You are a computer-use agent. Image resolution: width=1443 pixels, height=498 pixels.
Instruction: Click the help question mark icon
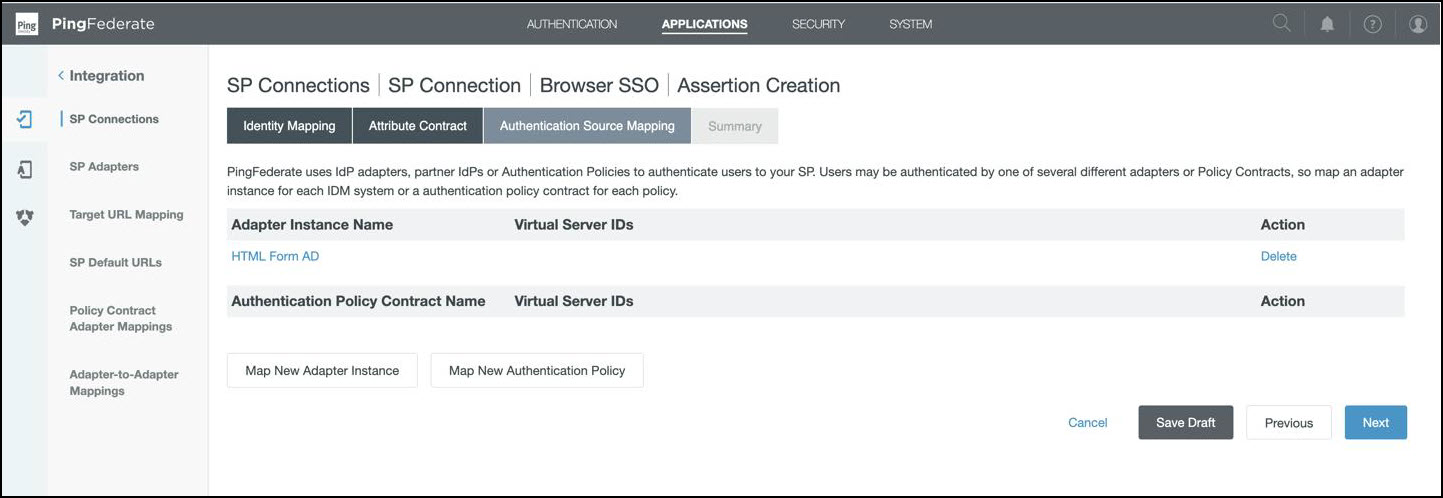[x=1372, y=24]
